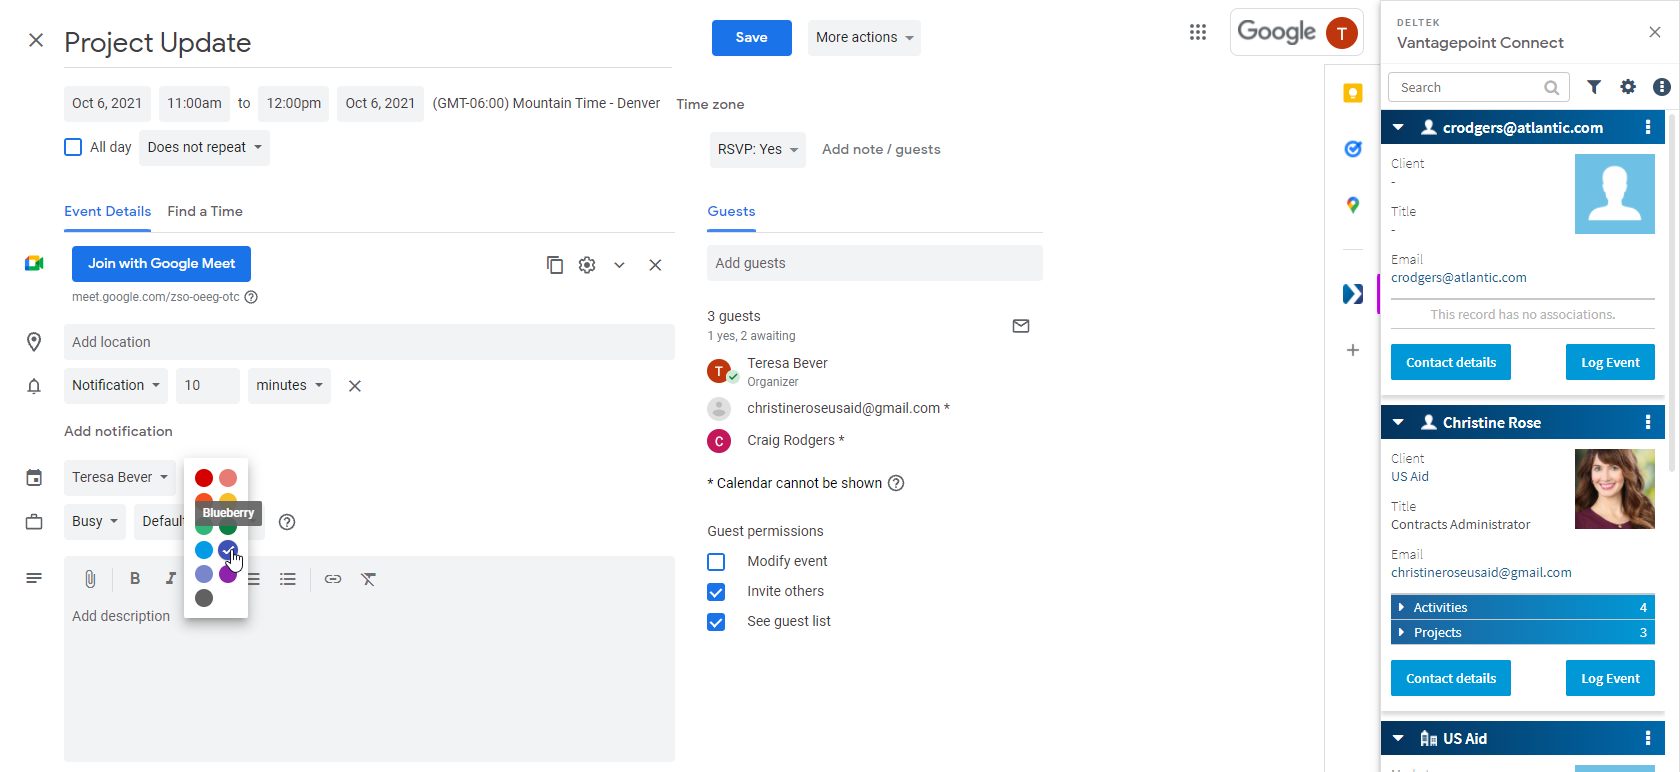Open help for Meet joining info
Screen dimensions: 1680x772
click(x=251, y=297)
